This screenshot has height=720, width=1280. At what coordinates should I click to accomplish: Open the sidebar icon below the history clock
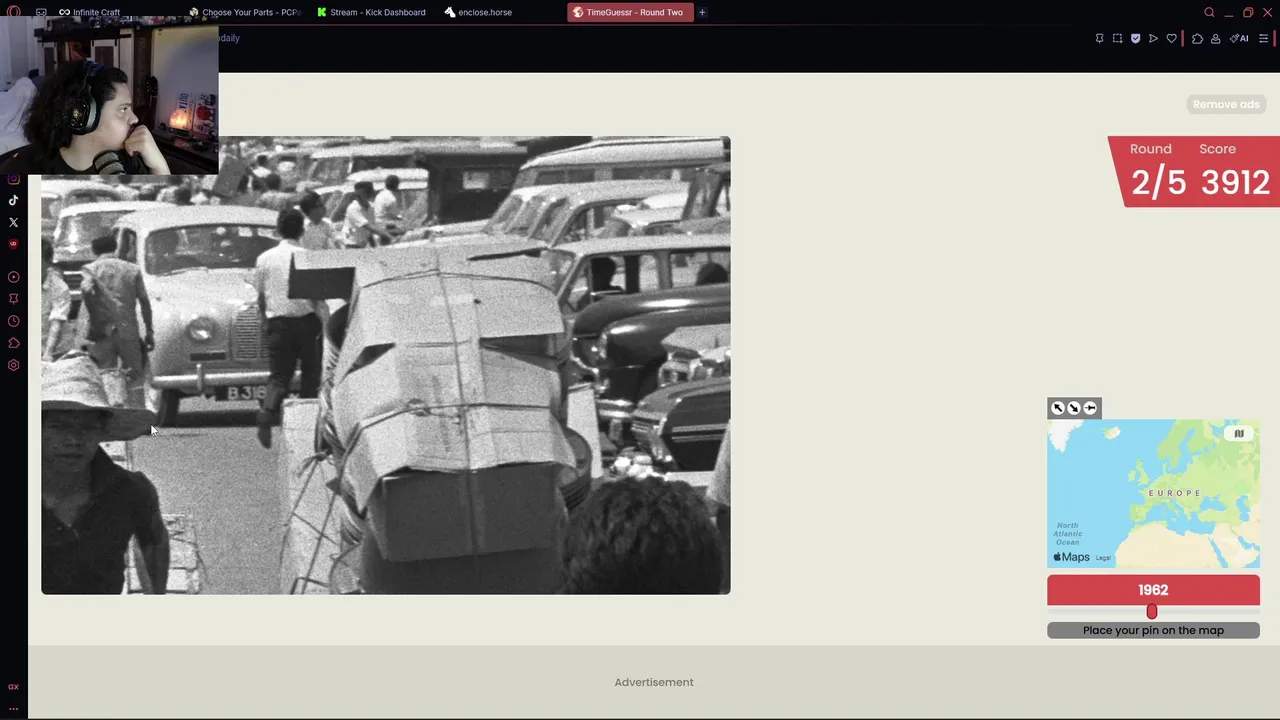[13, 343]
